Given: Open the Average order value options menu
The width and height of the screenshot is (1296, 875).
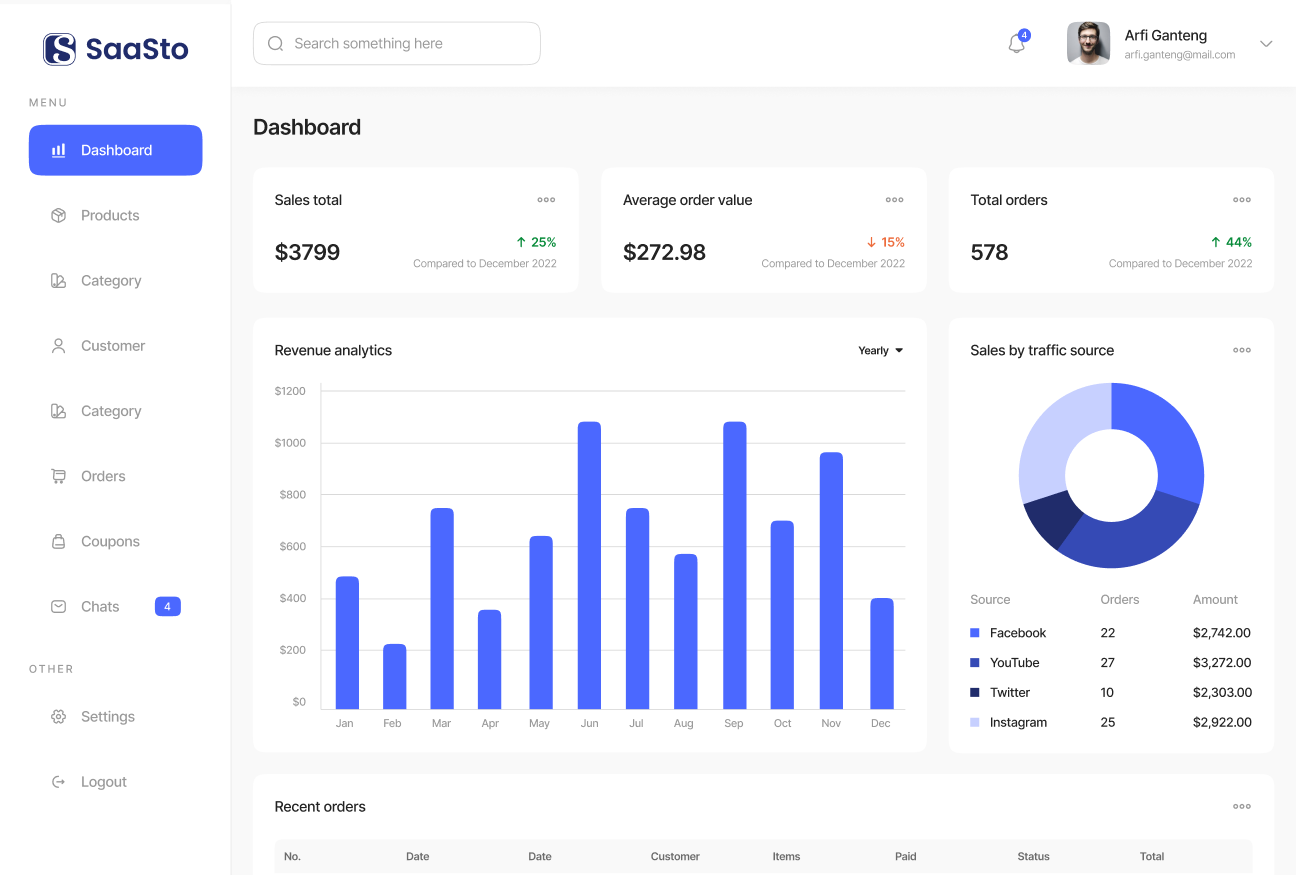Looking at the screenshot, I should click(x=894, y=200).
